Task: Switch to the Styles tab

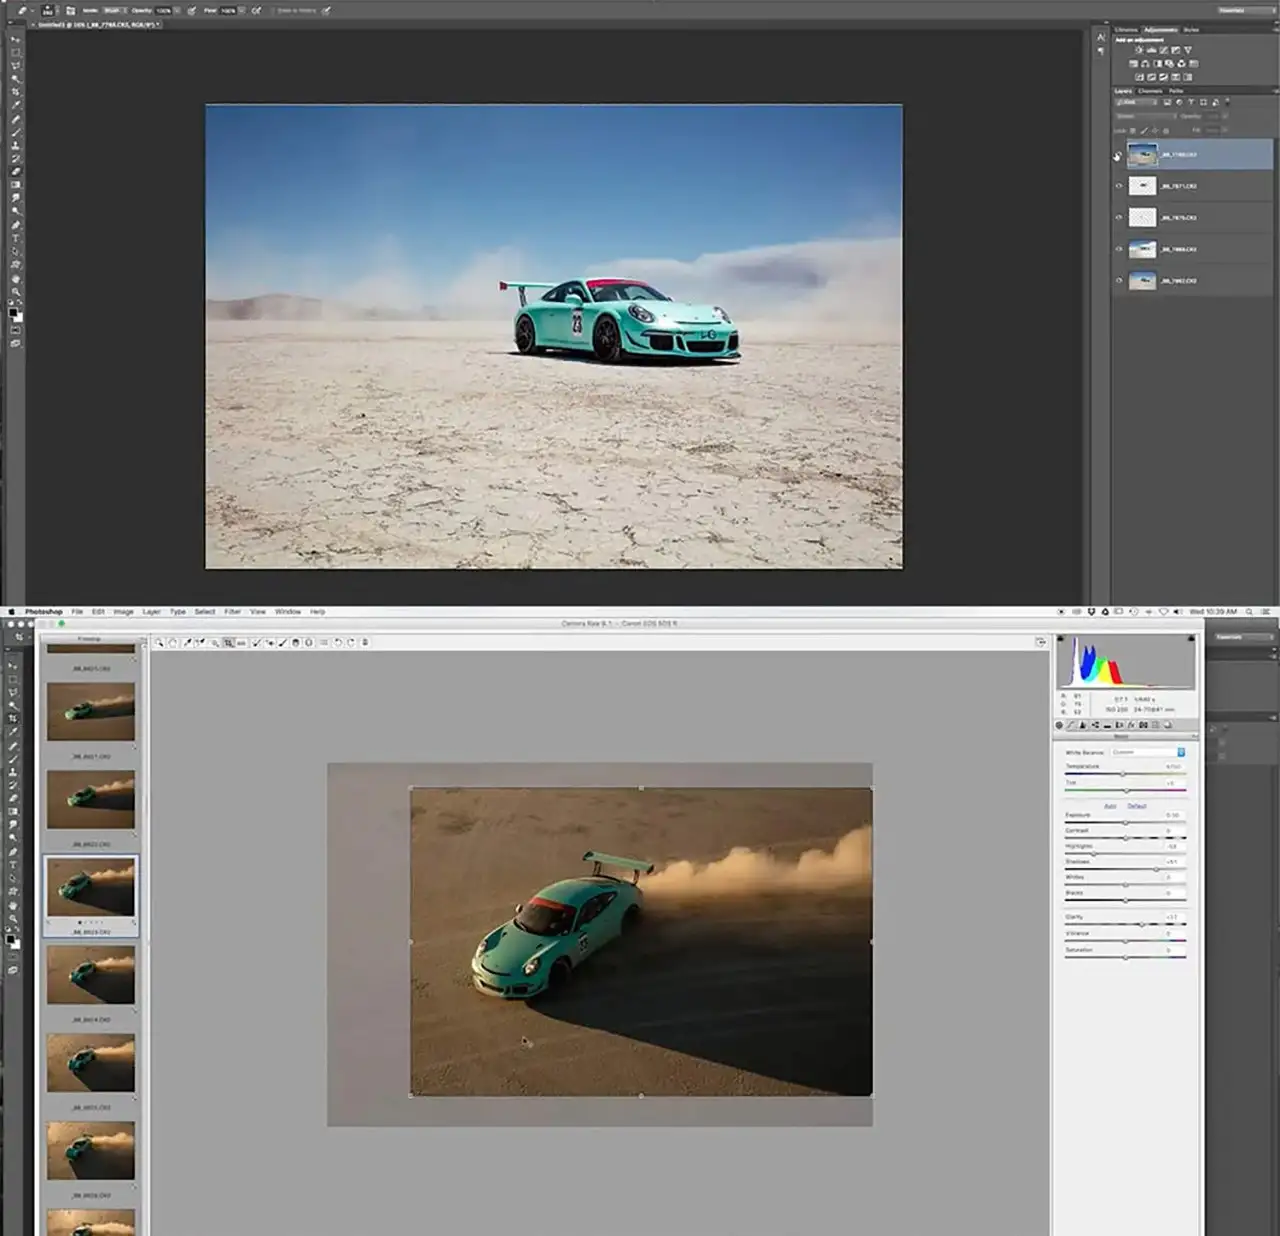Action: point(1190,30)
